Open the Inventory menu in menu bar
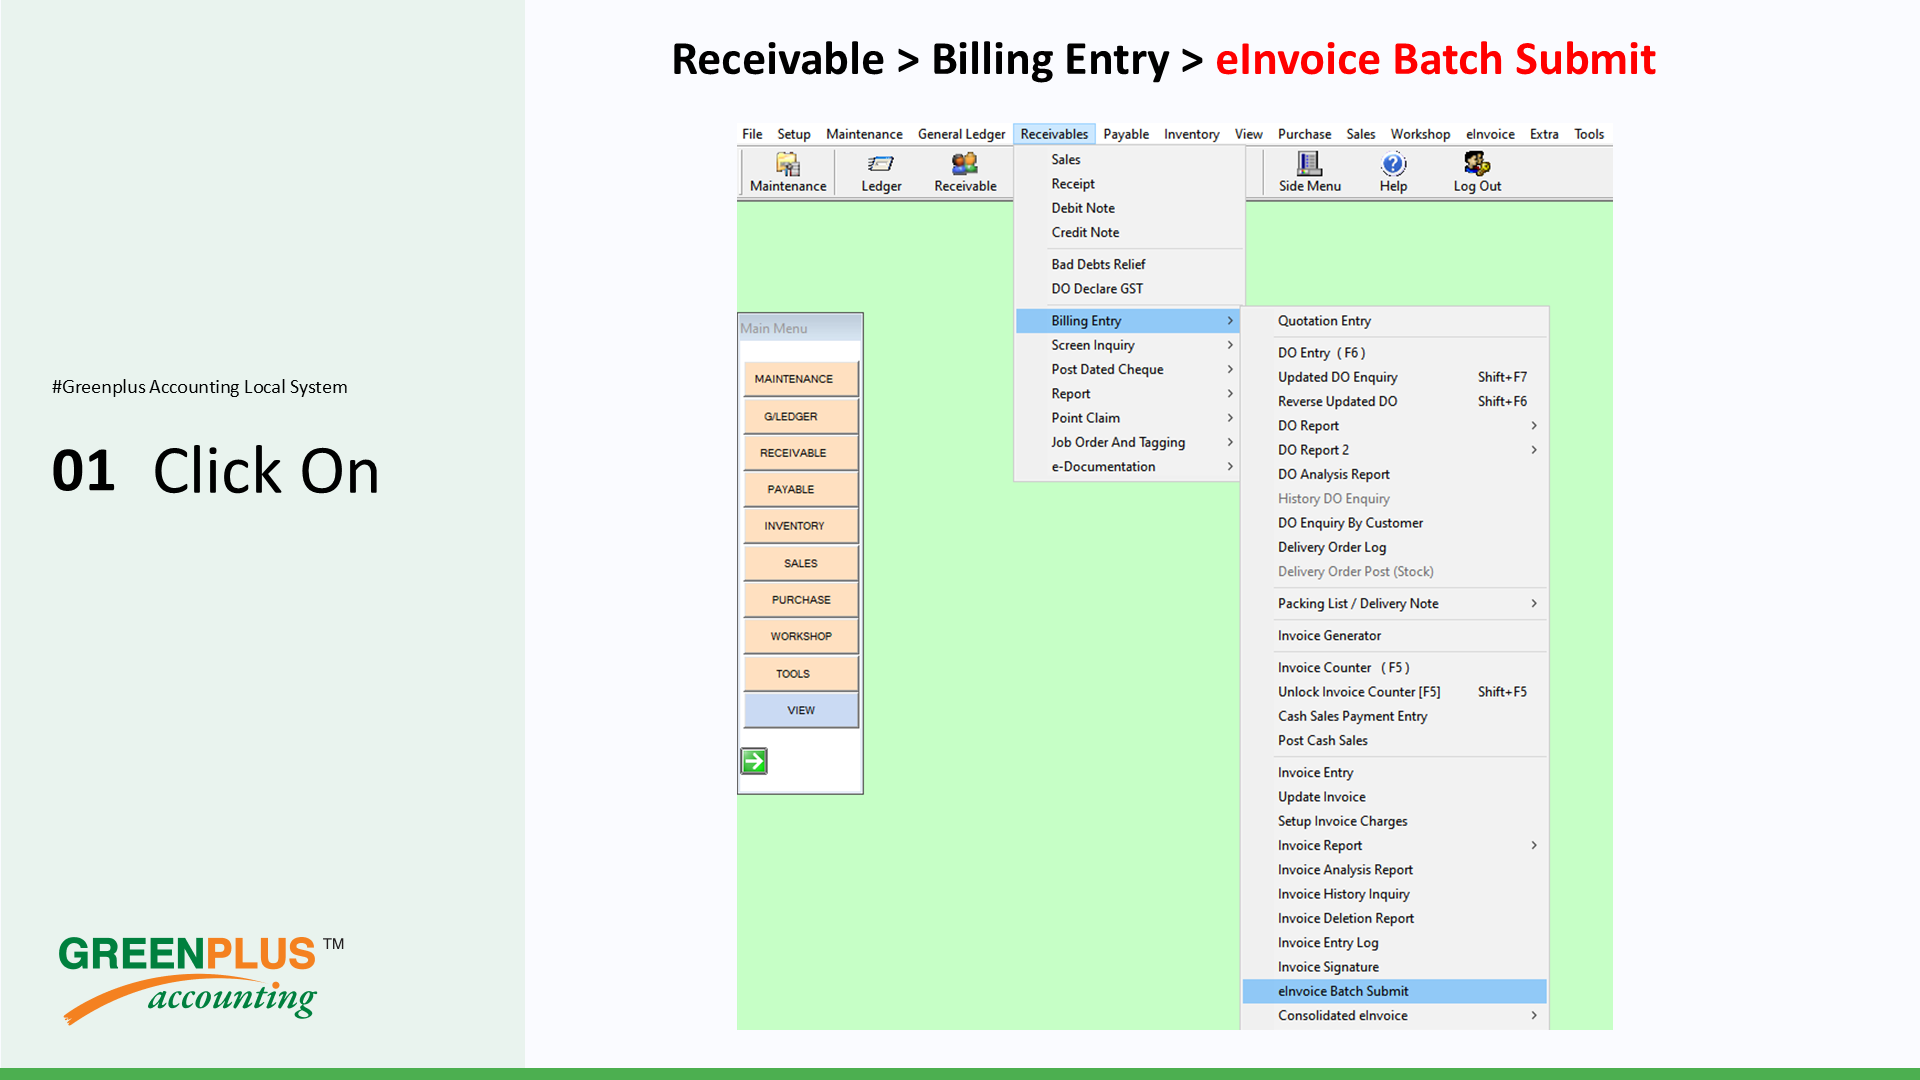The image size is (1920, 1080). point(1191,134)
